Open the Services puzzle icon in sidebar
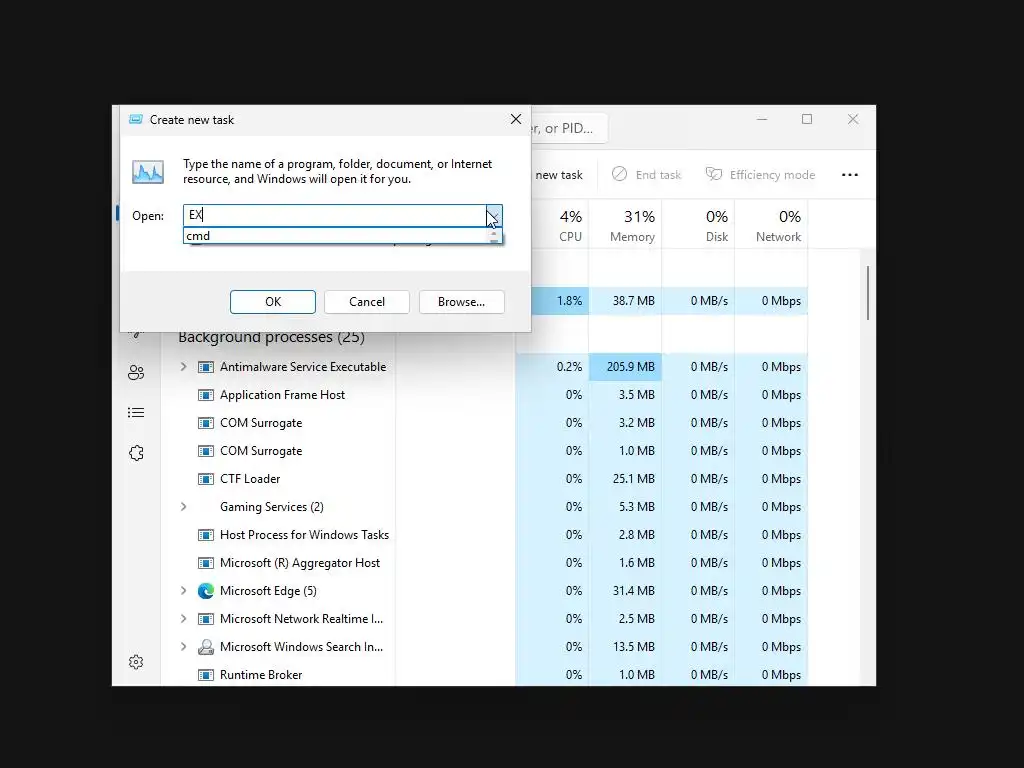Screen dimensions: 1024x768 [136, 453]
